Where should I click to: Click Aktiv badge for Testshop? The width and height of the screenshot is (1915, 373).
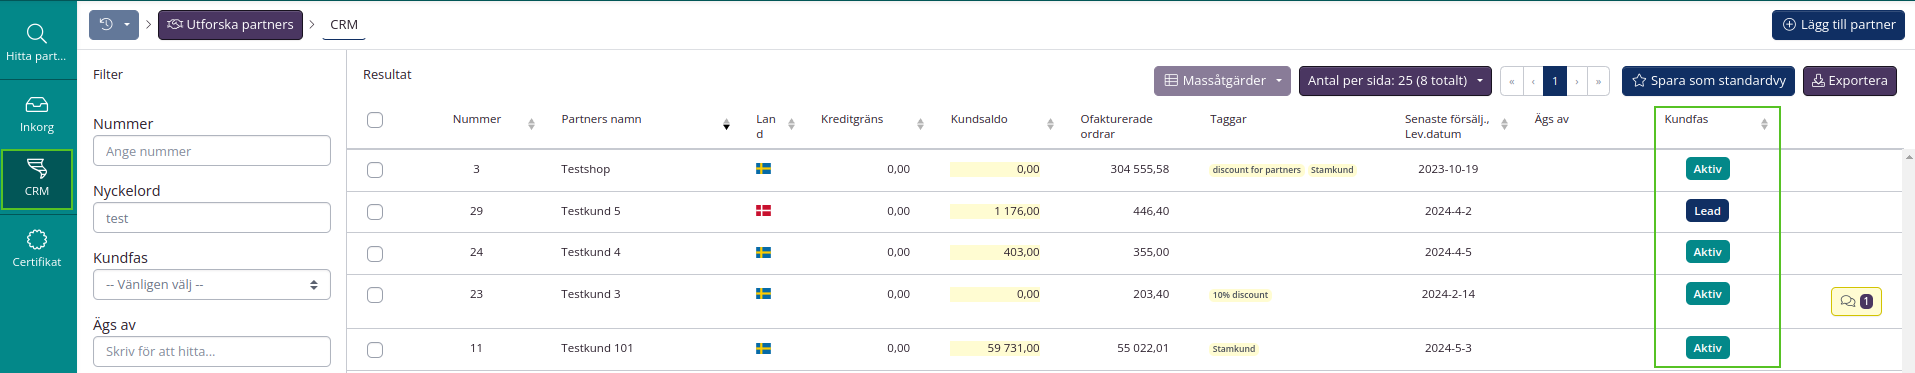click(x=1707, y=169)
